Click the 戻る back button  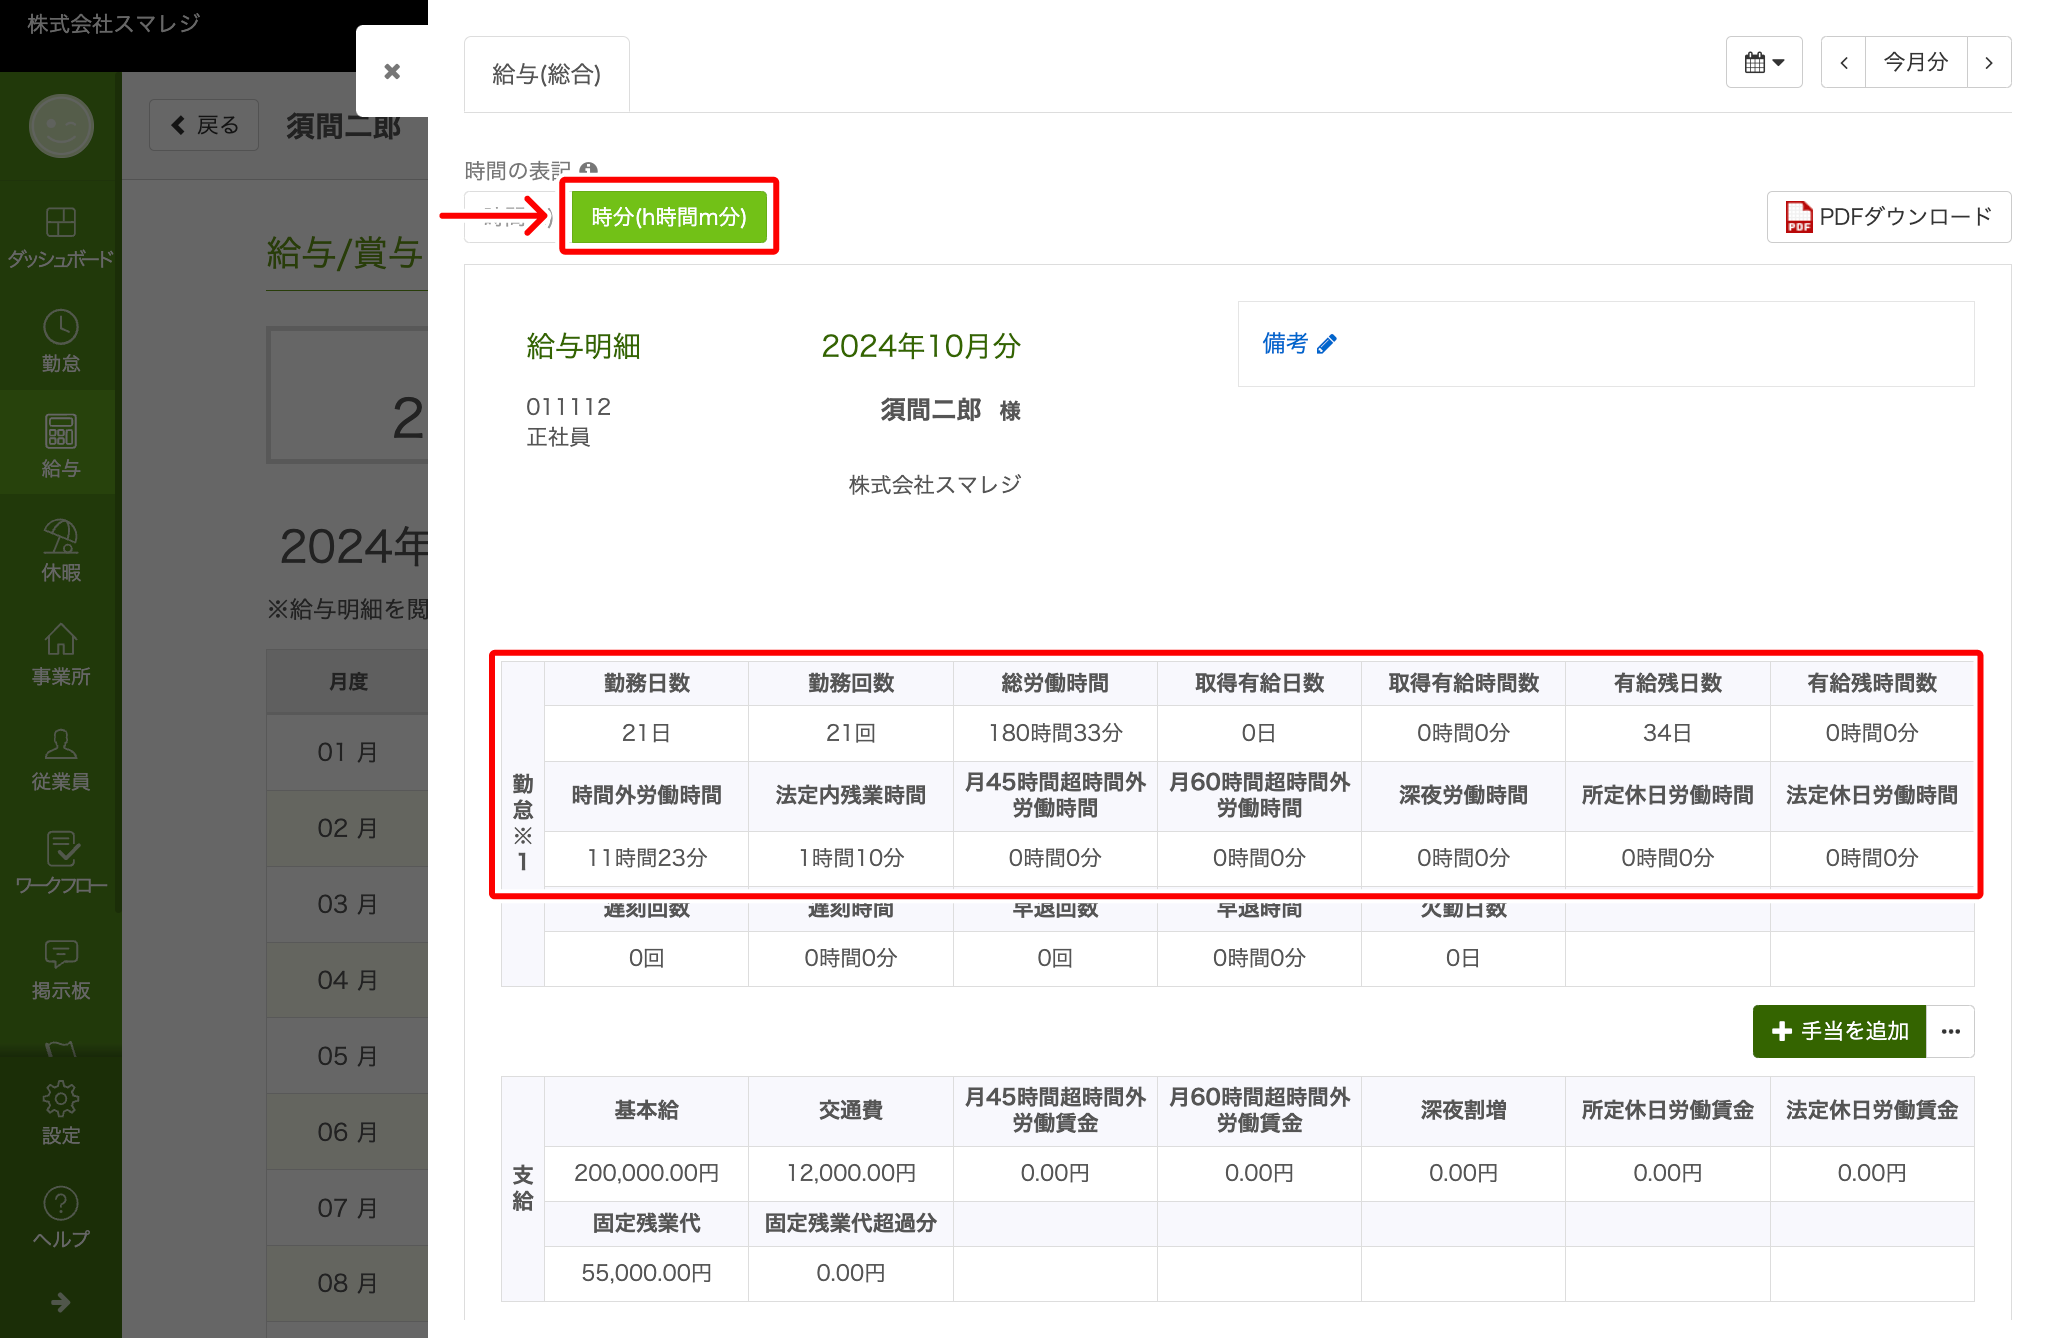click(204, 125)
